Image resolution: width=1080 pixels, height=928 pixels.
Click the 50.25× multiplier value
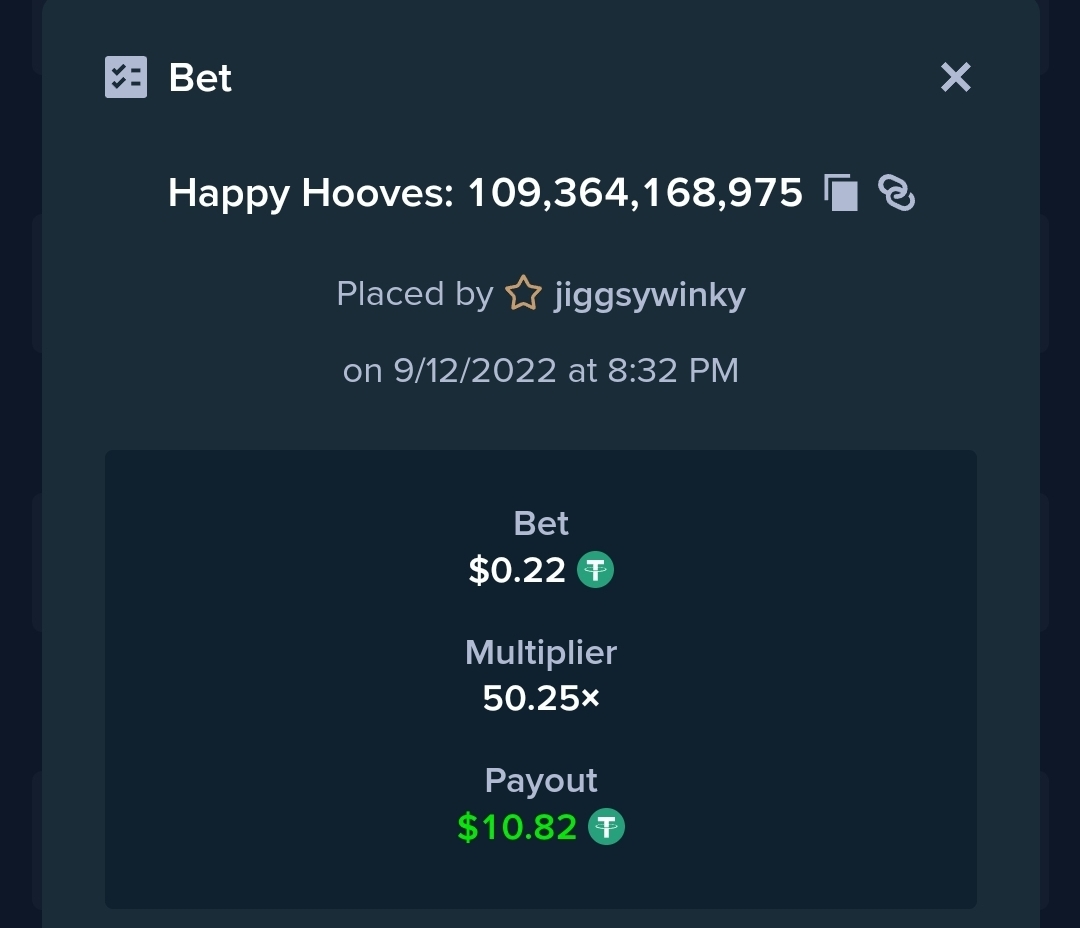point(541,698)
